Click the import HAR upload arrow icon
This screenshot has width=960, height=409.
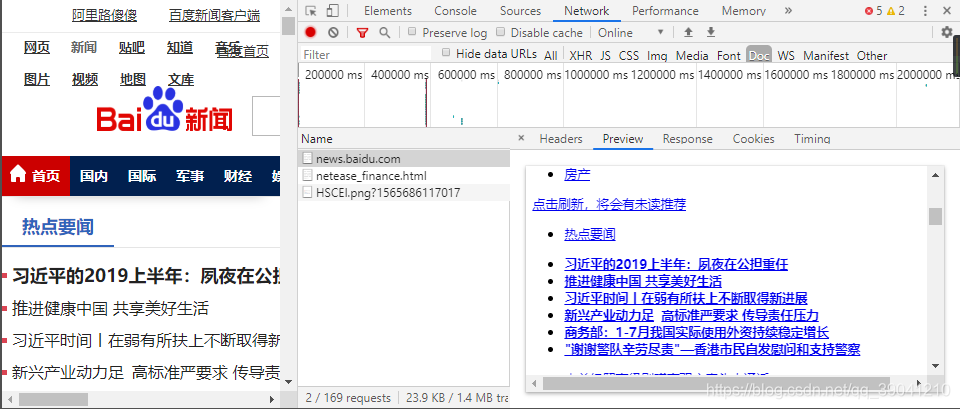click(x=688, y=32)
